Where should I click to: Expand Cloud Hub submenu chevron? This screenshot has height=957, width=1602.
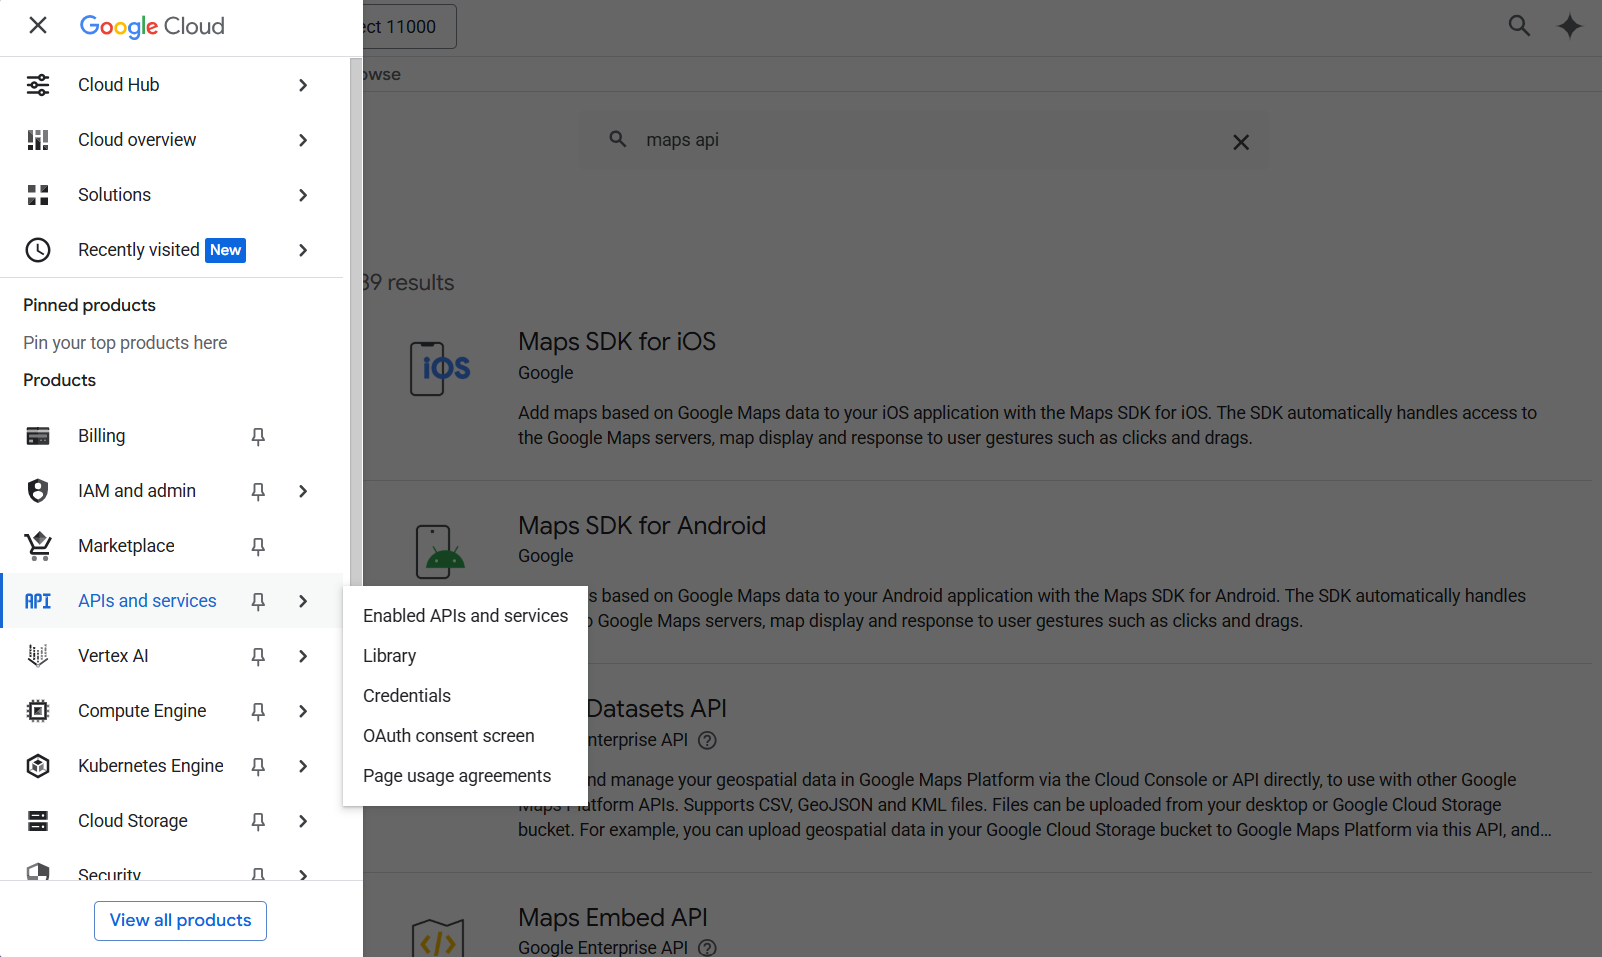click(303, 85)
